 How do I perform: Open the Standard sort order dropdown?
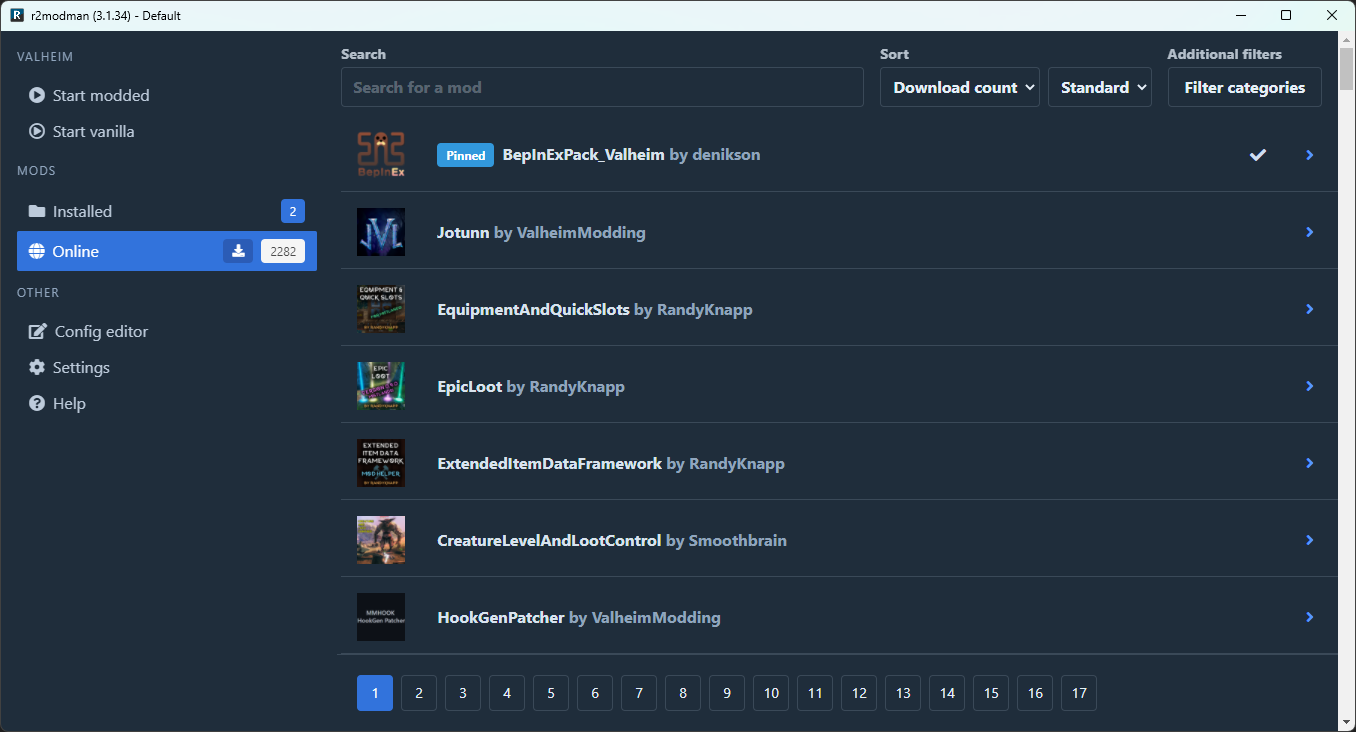1100,87
